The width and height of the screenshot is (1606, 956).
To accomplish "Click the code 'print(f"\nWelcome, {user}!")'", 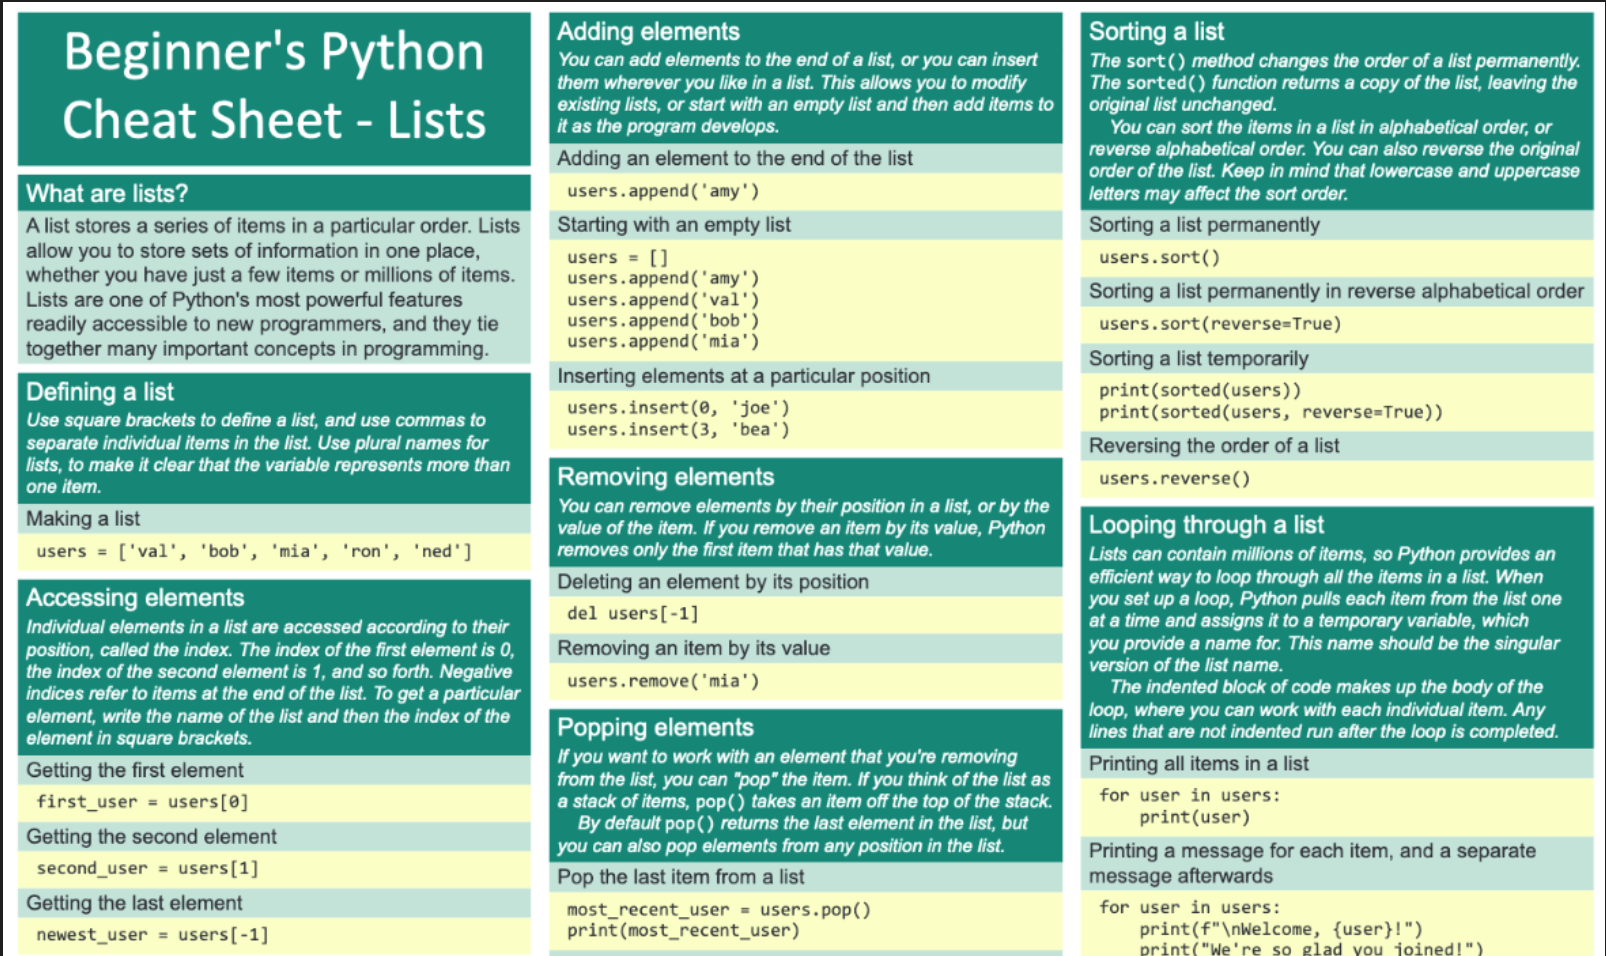I will point(1281,930).
